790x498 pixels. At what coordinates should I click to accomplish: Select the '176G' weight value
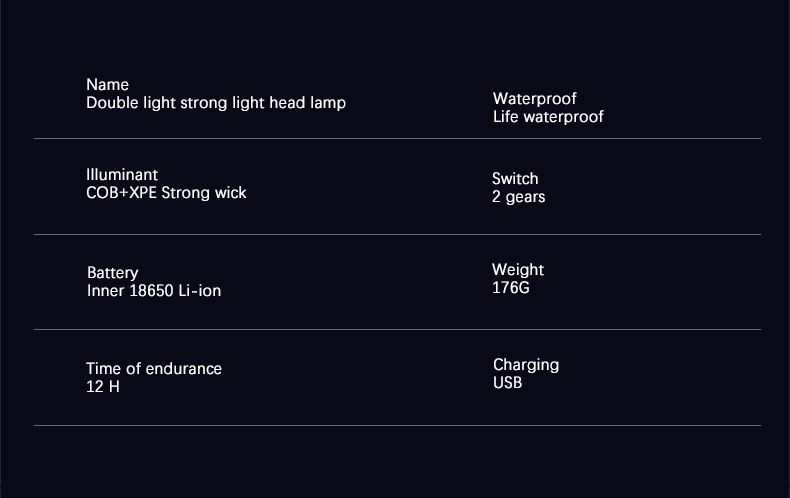(x=510, y=288)
